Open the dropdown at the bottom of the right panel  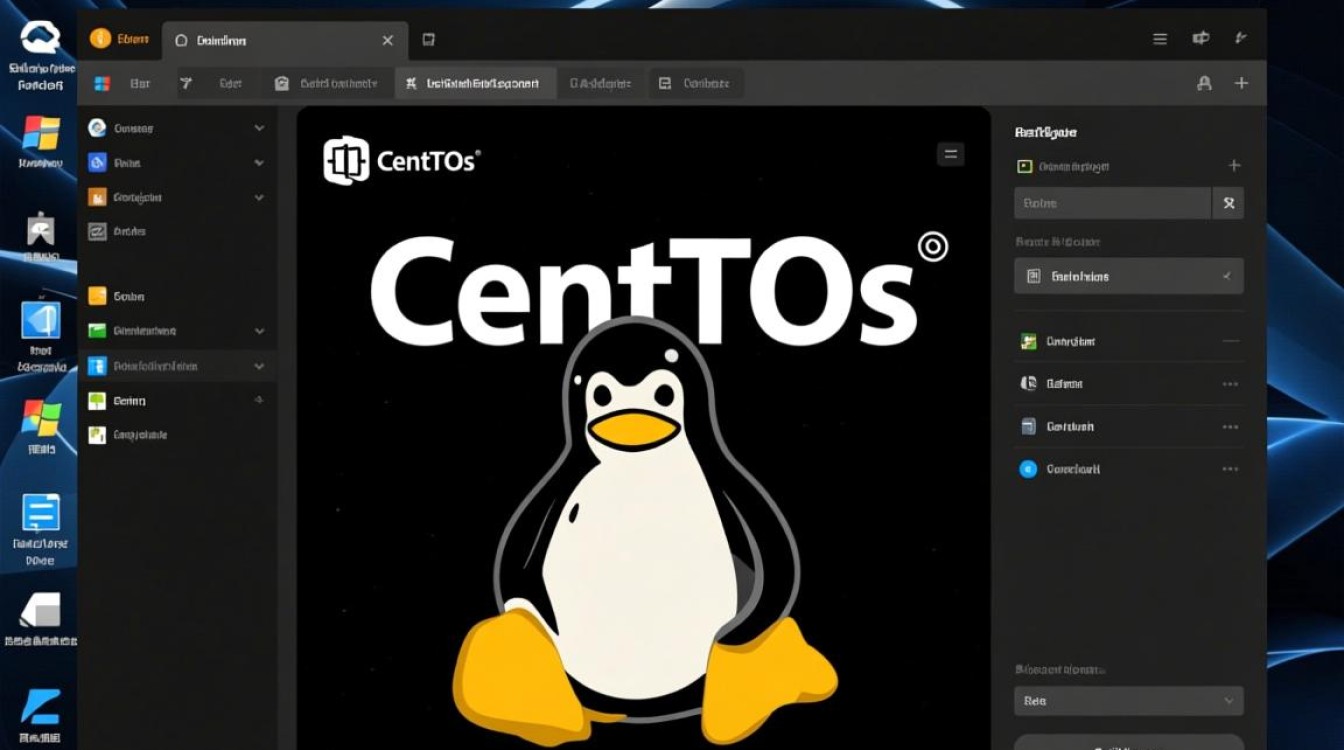(x=1129, y=701)
